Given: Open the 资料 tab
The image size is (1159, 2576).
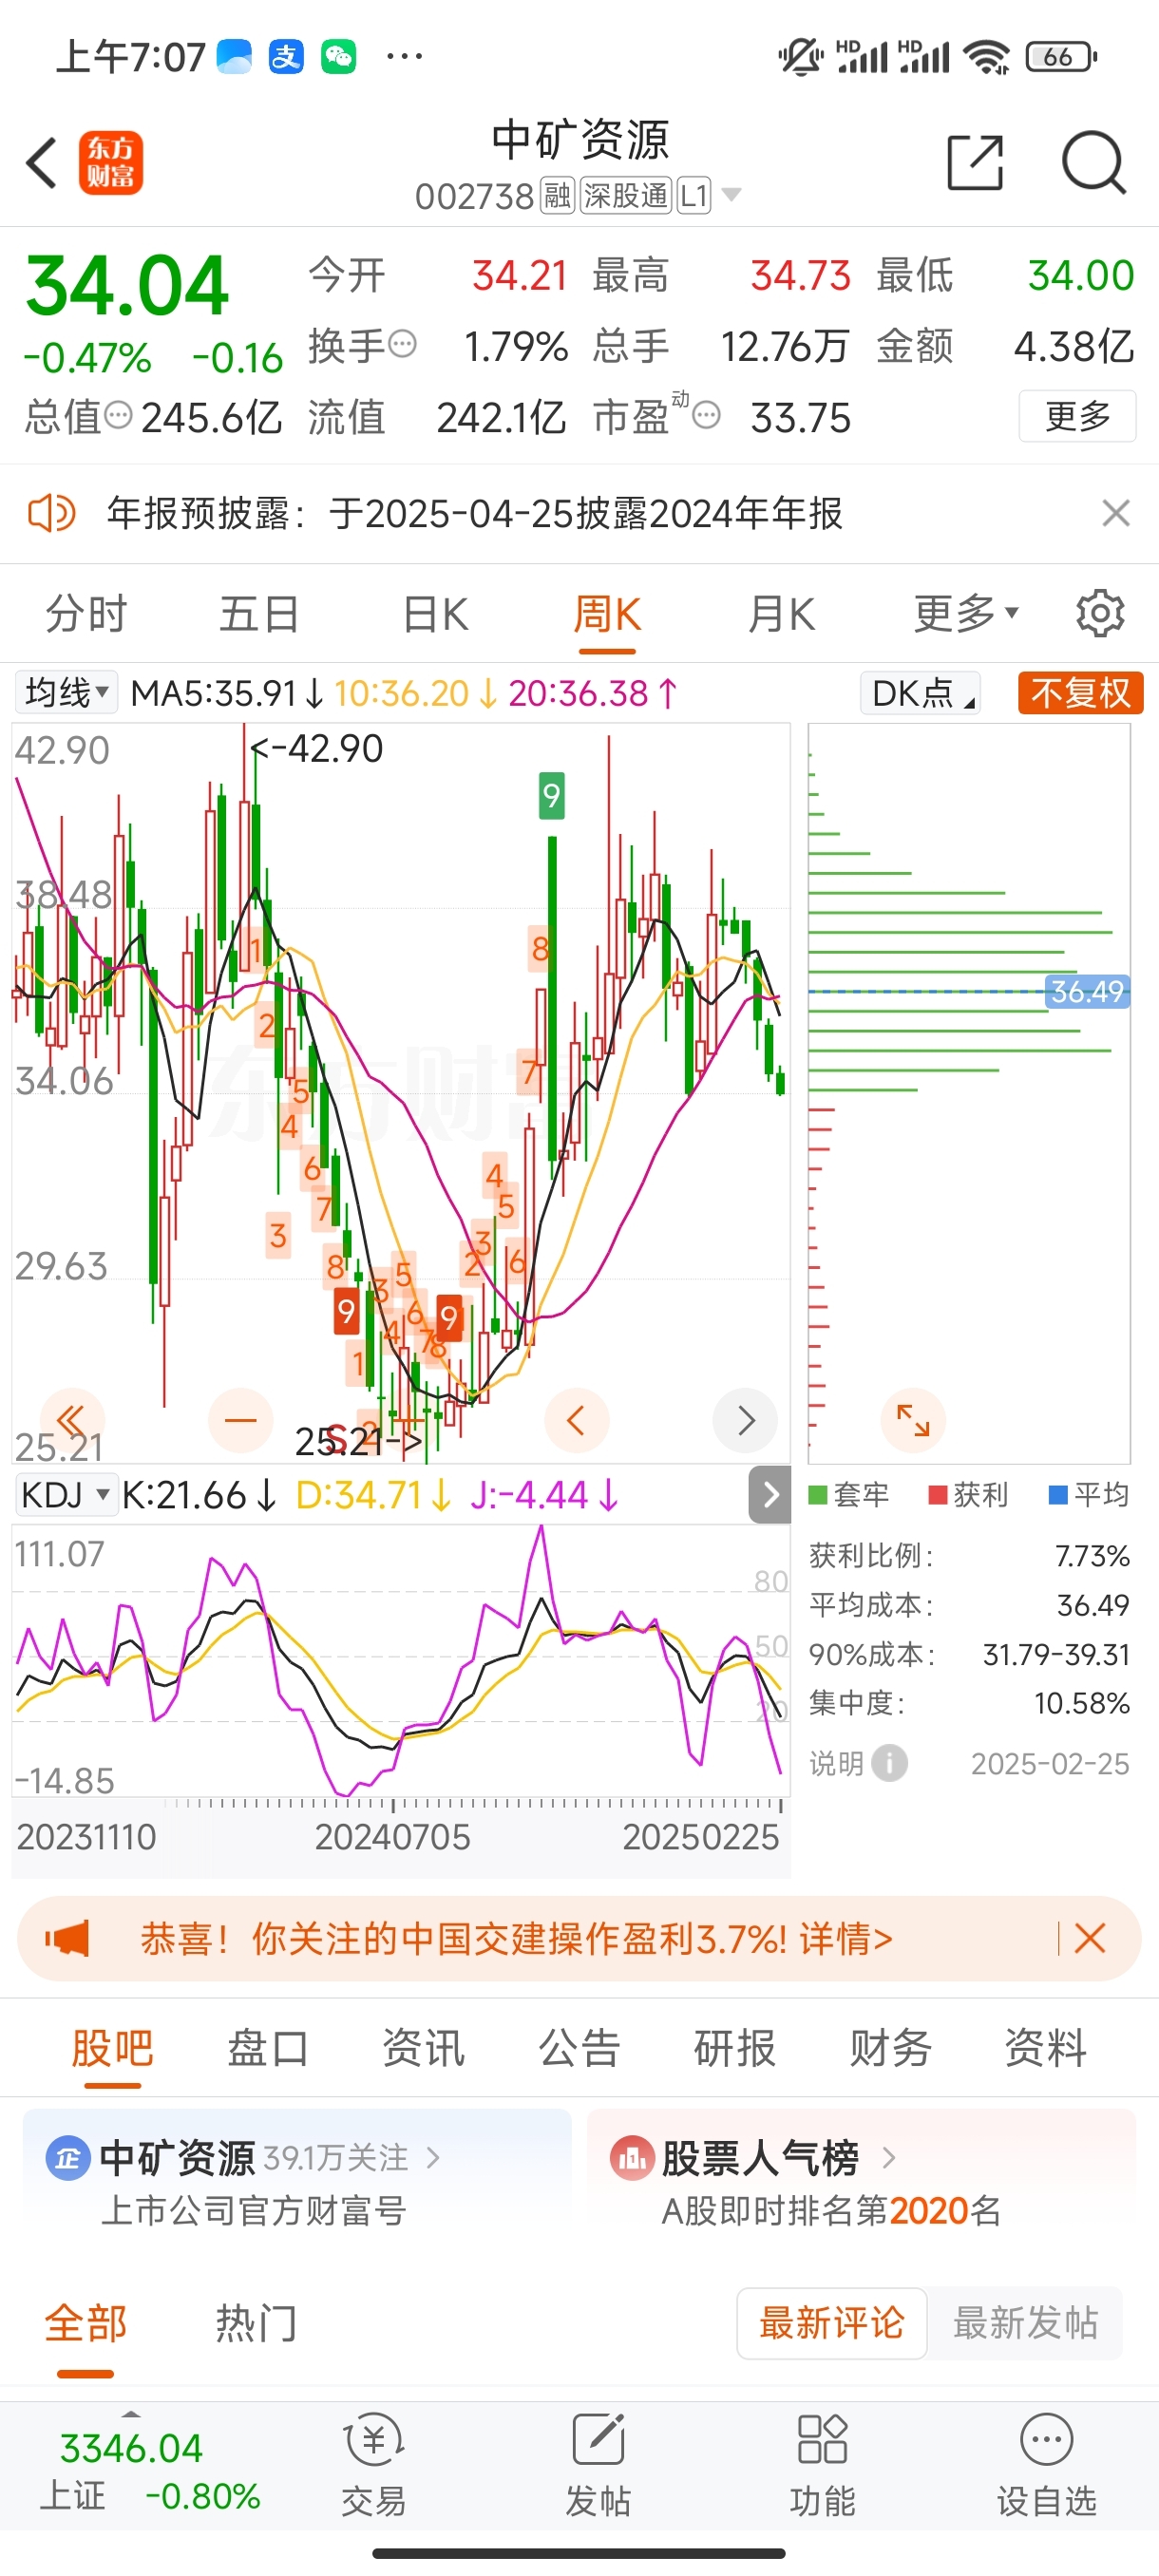Looking at the screenshot, I should [x=1045, y=2048].
